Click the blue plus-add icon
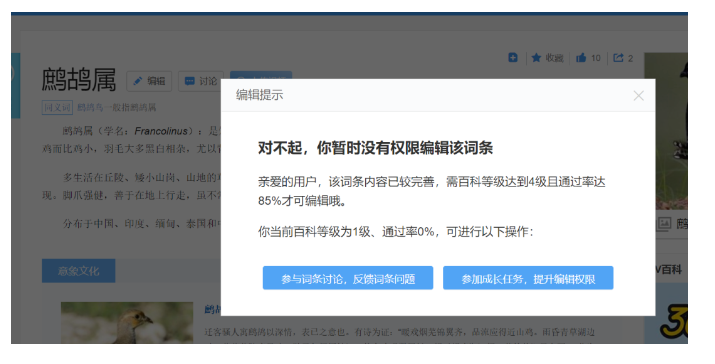 pyautogui.click(x=513, y=57)
